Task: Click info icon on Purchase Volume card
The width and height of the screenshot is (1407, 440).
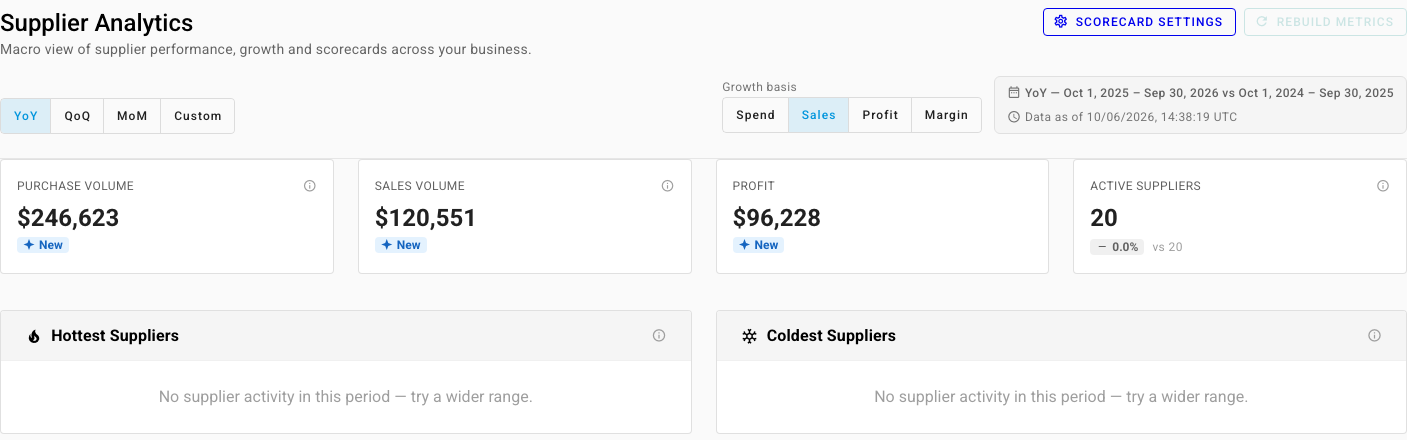Action: tap(310, 186)
